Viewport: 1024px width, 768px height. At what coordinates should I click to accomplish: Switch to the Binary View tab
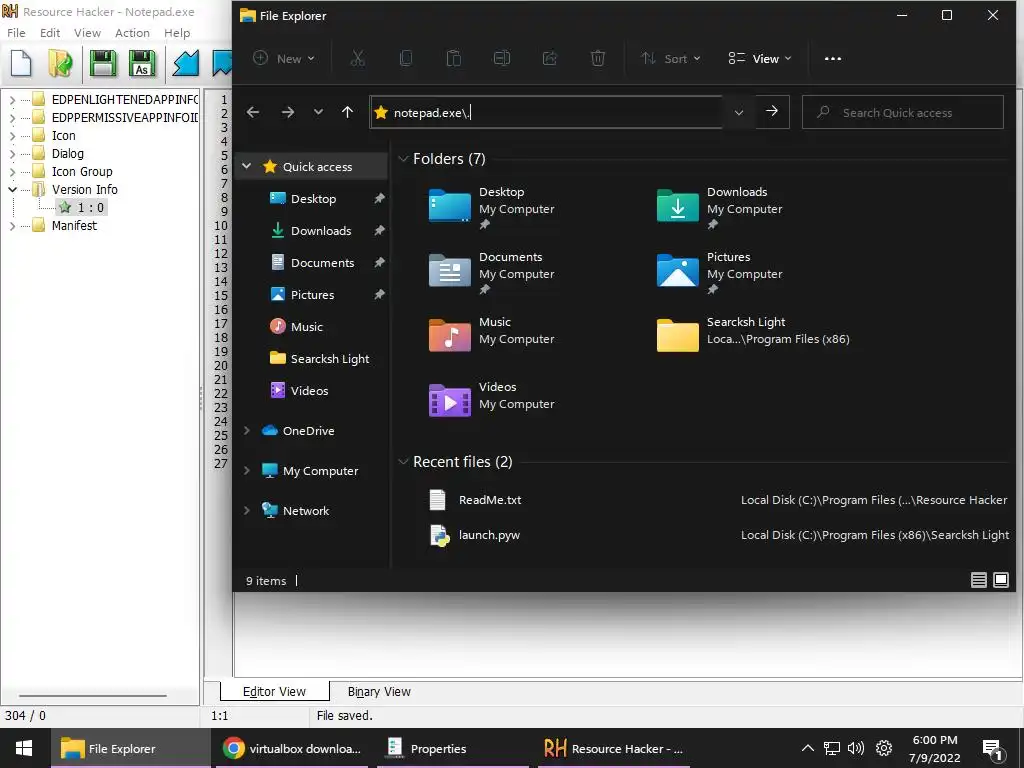[x=379, y=691]
